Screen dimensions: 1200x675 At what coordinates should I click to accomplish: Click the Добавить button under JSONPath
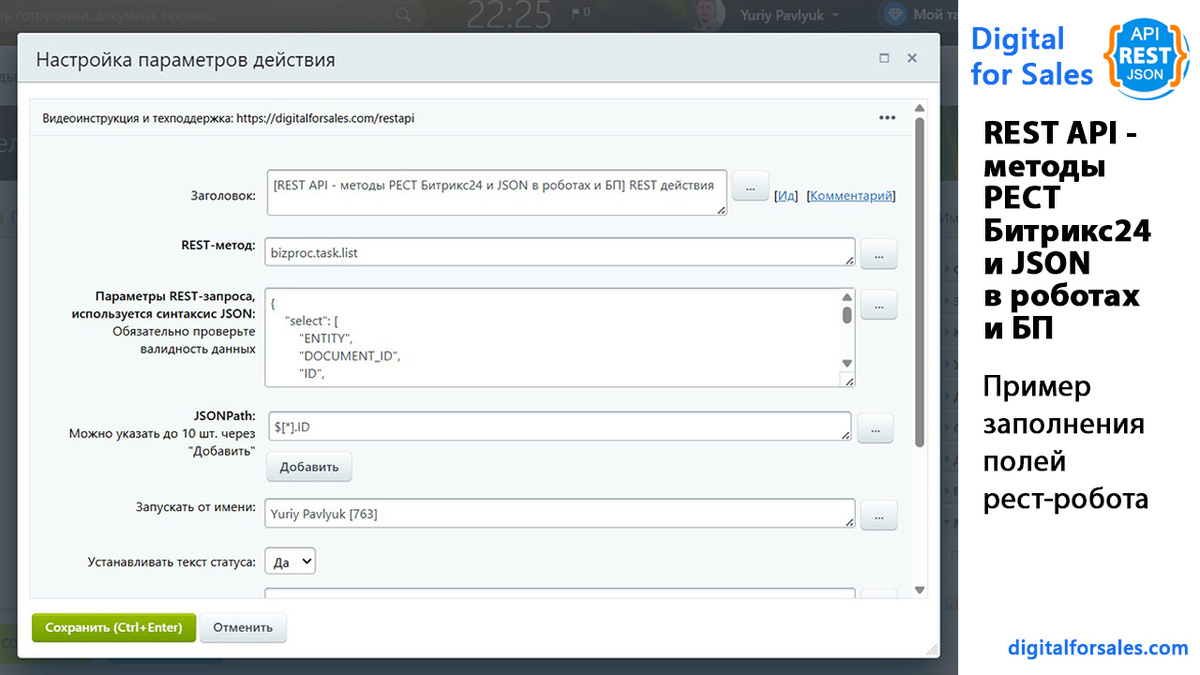click(309, 467)
